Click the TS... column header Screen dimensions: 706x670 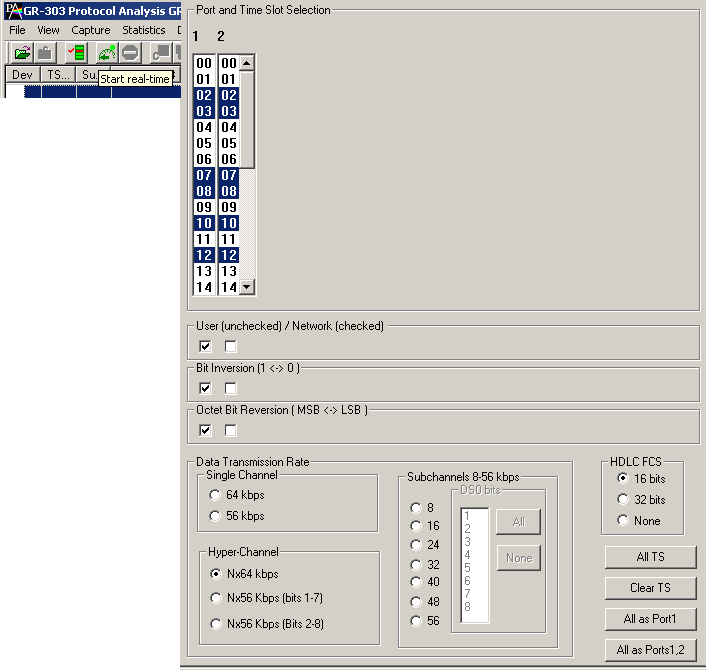point(59,75)
